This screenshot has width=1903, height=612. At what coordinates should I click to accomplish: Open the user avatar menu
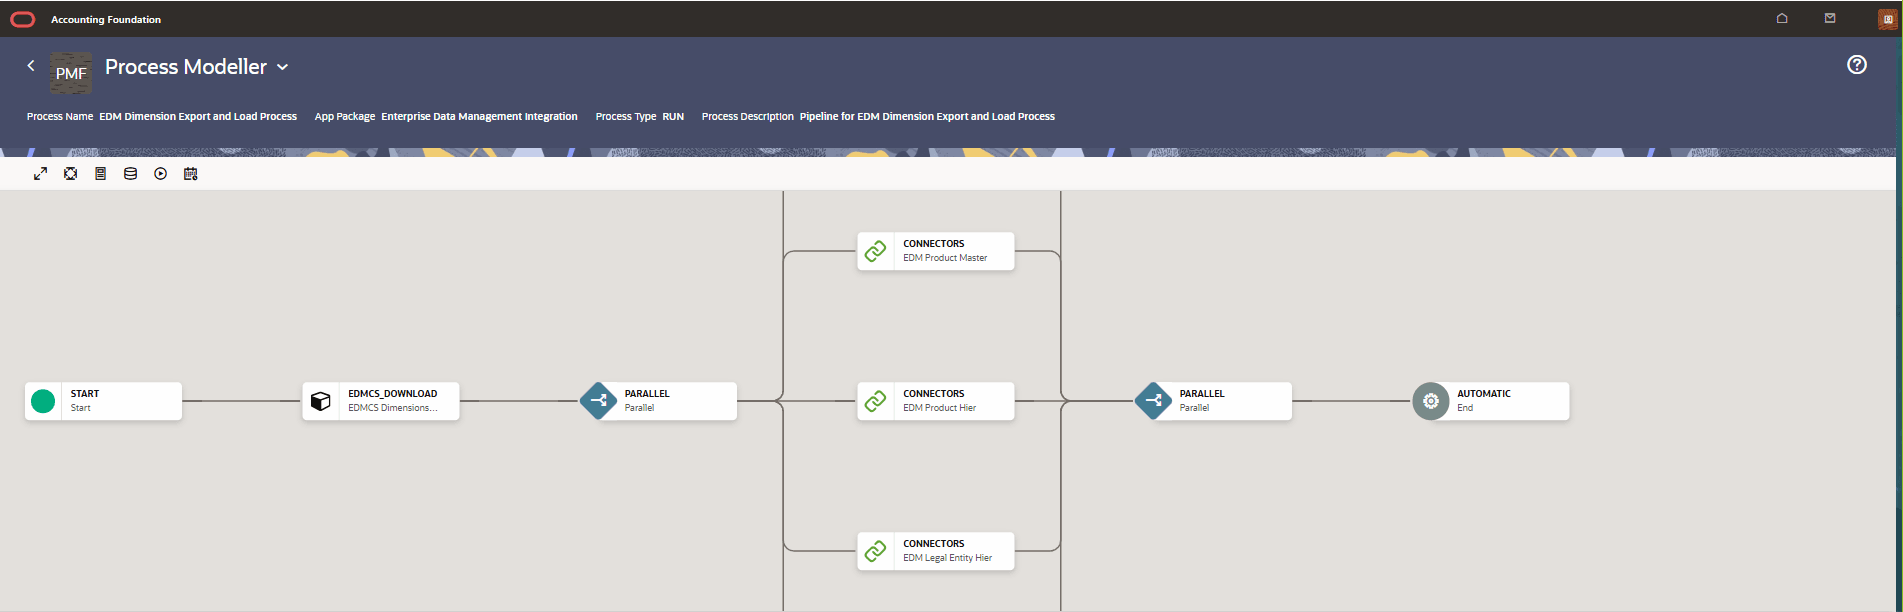click(1887, 19)
